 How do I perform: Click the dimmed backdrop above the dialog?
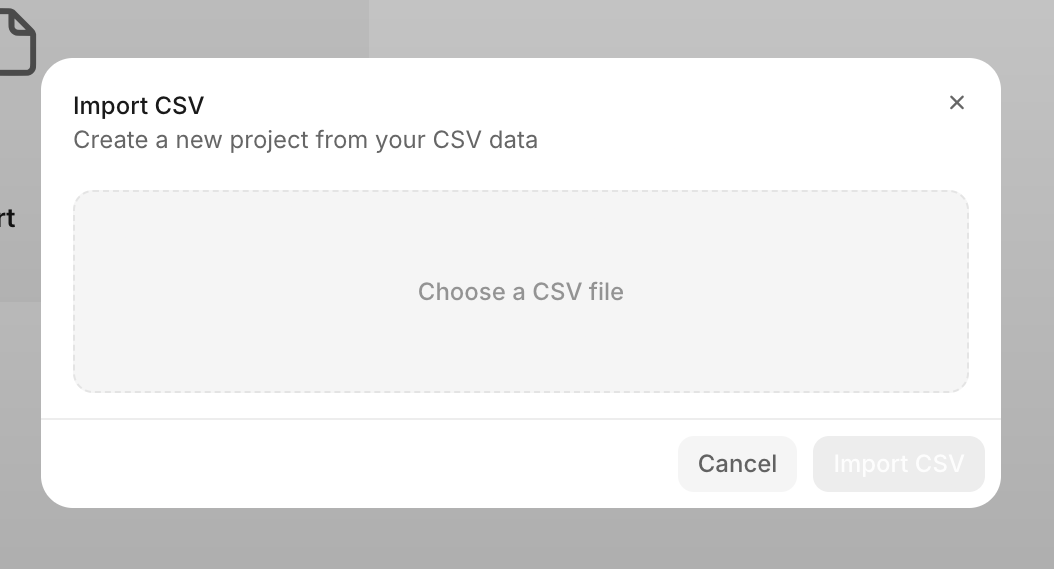(700, 28)
